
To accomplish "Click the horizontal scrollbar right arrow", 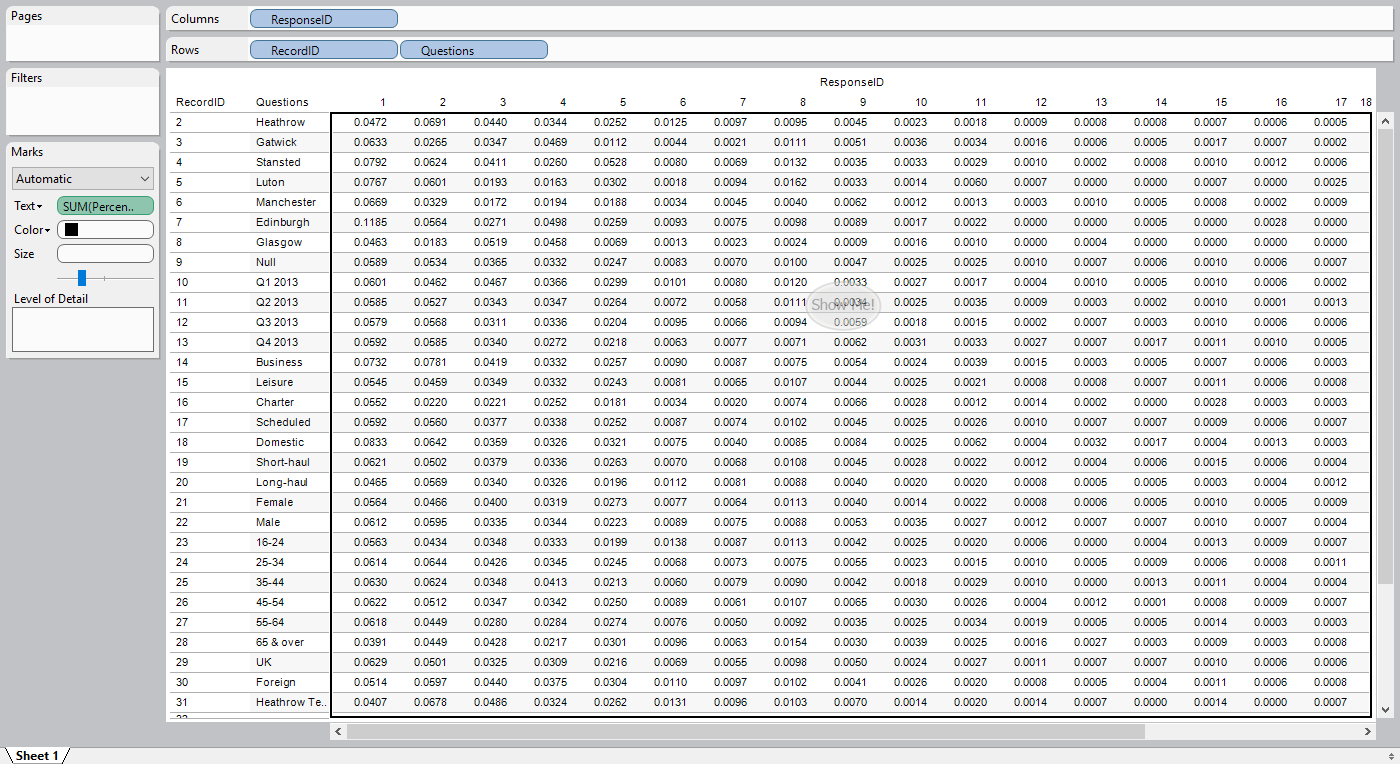I will (1367, 732).
